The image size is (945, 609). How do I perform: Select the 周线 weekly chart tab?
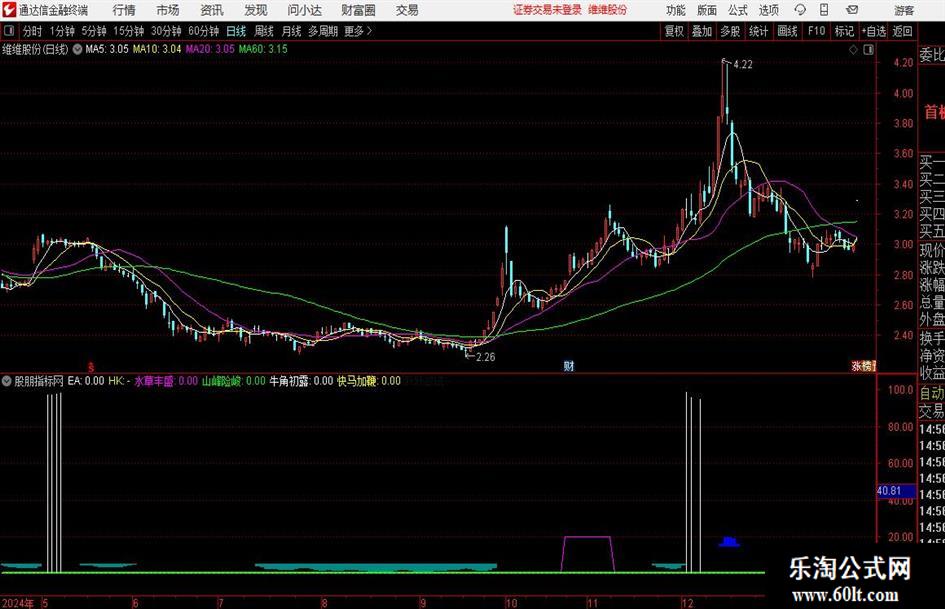coord(263,31)
